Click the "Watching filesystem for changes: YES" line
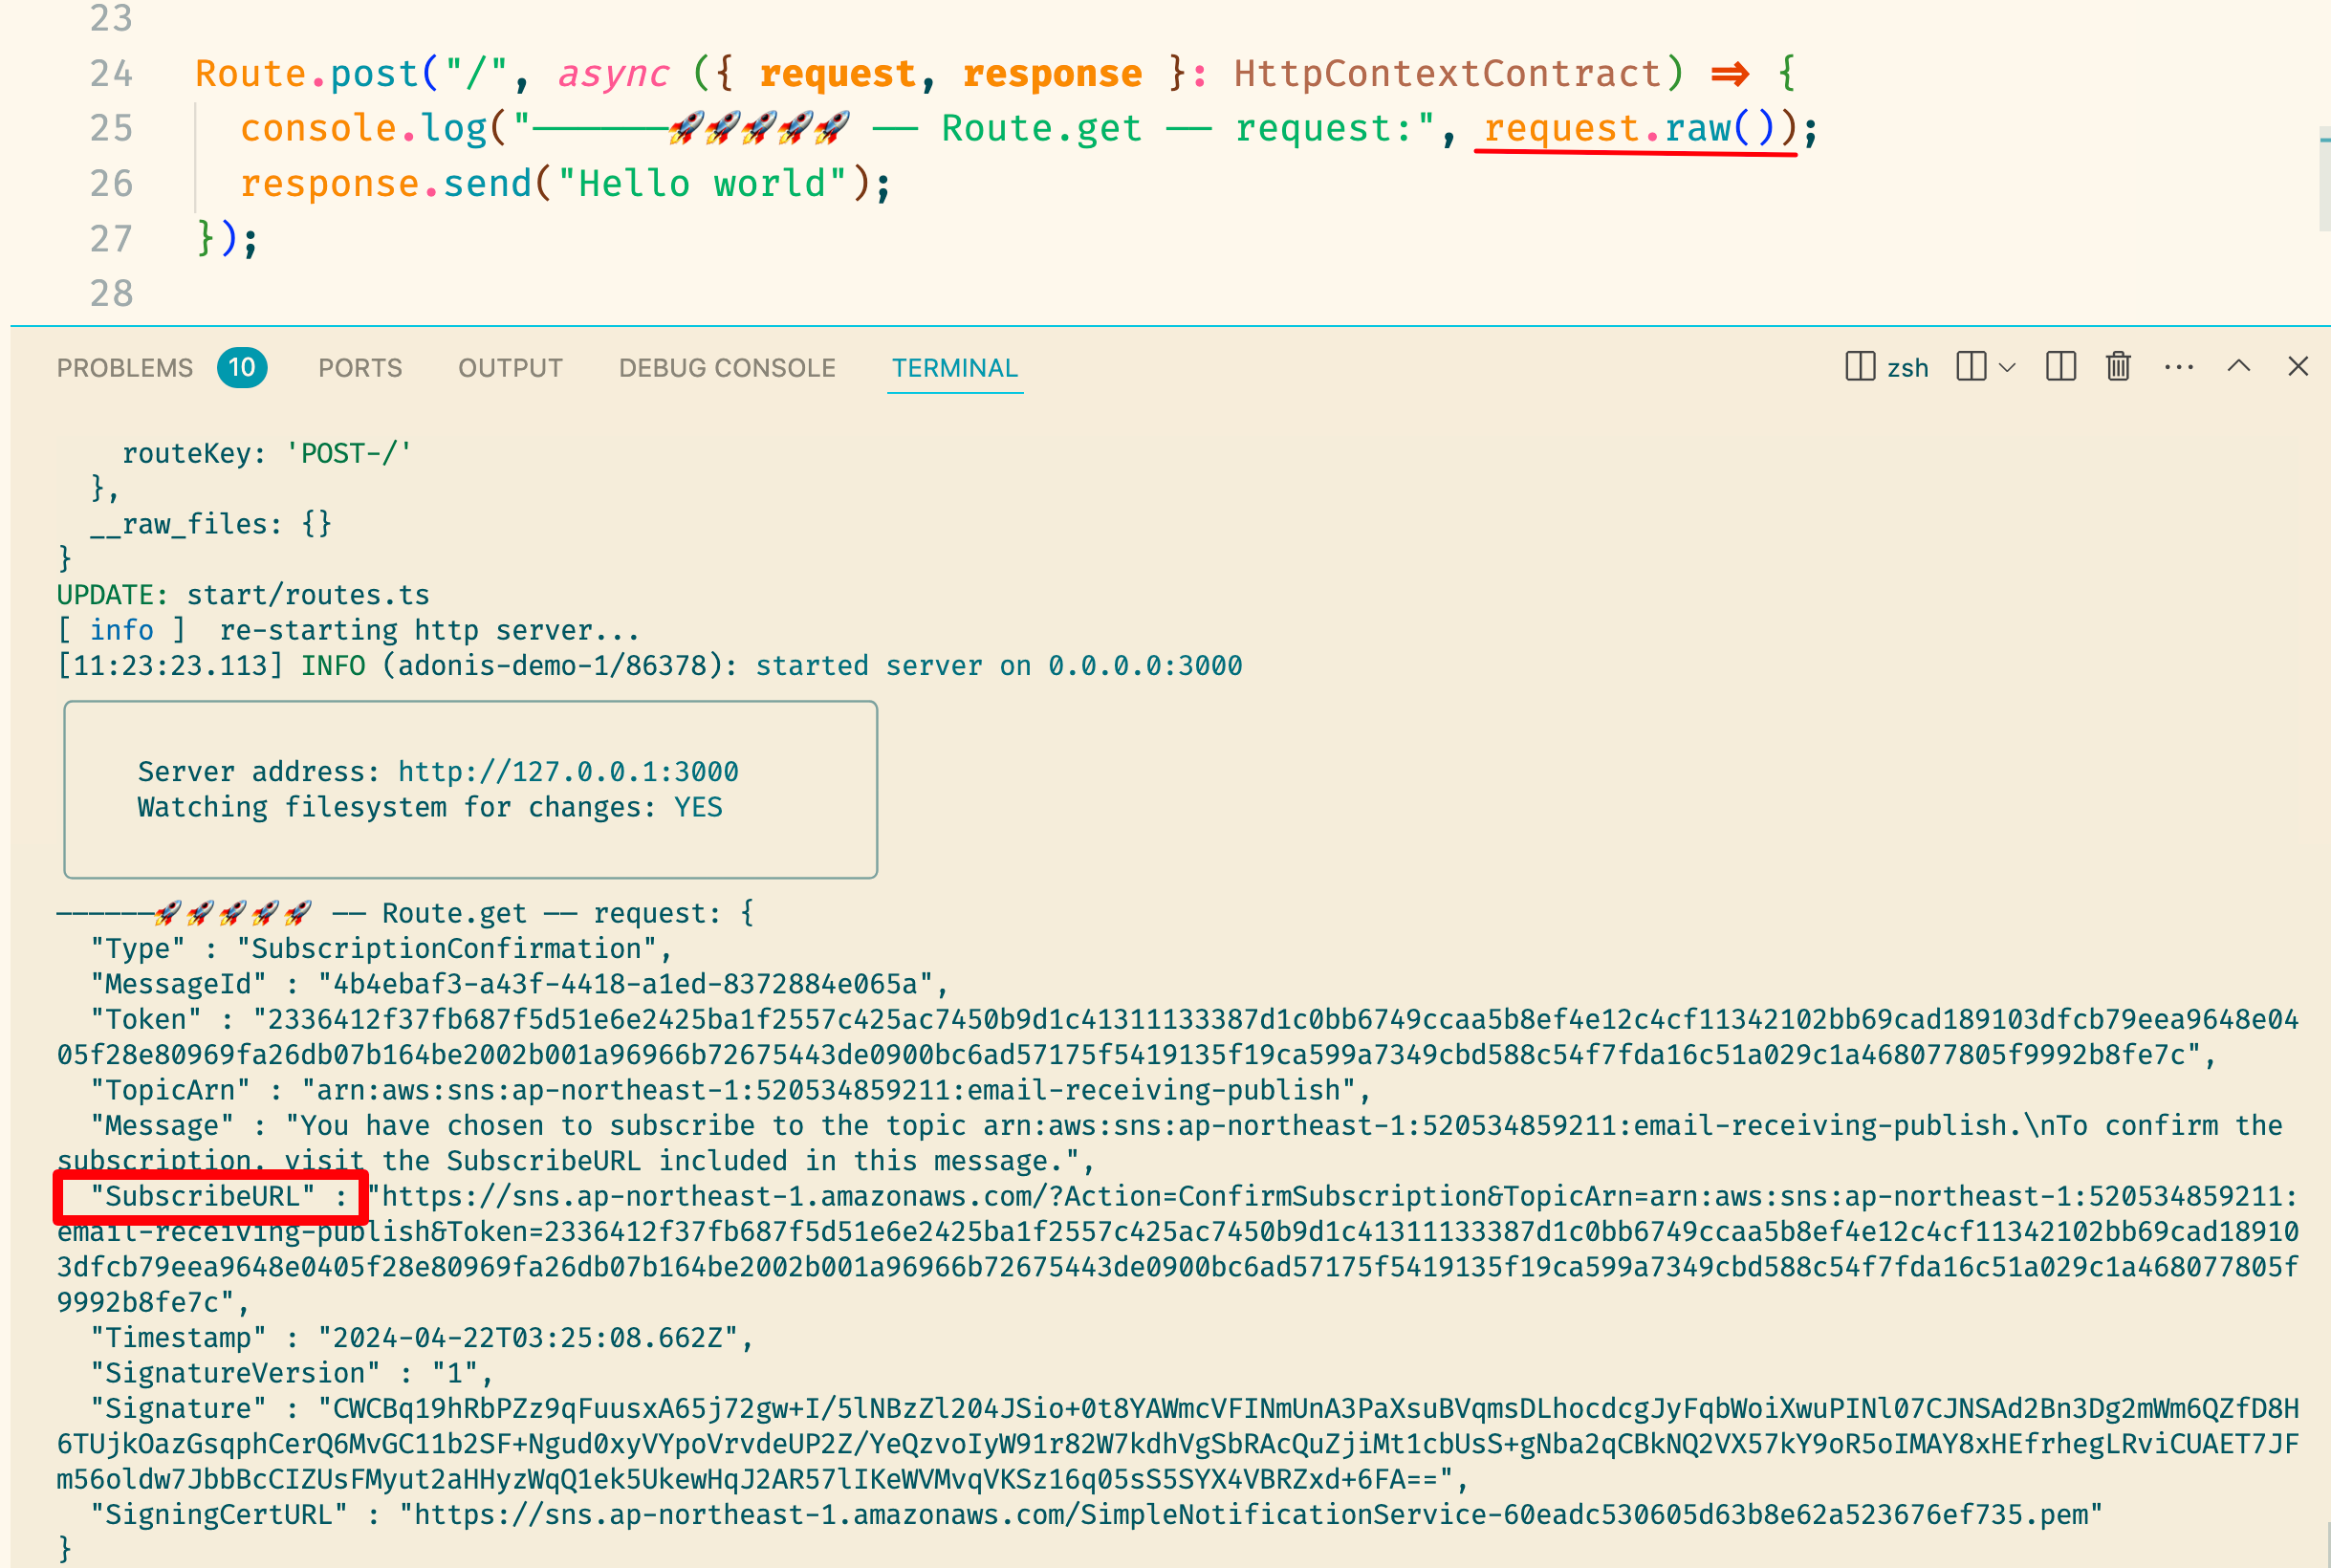Viewport: 2331px width, 1568px height. [x=430, y=807]
